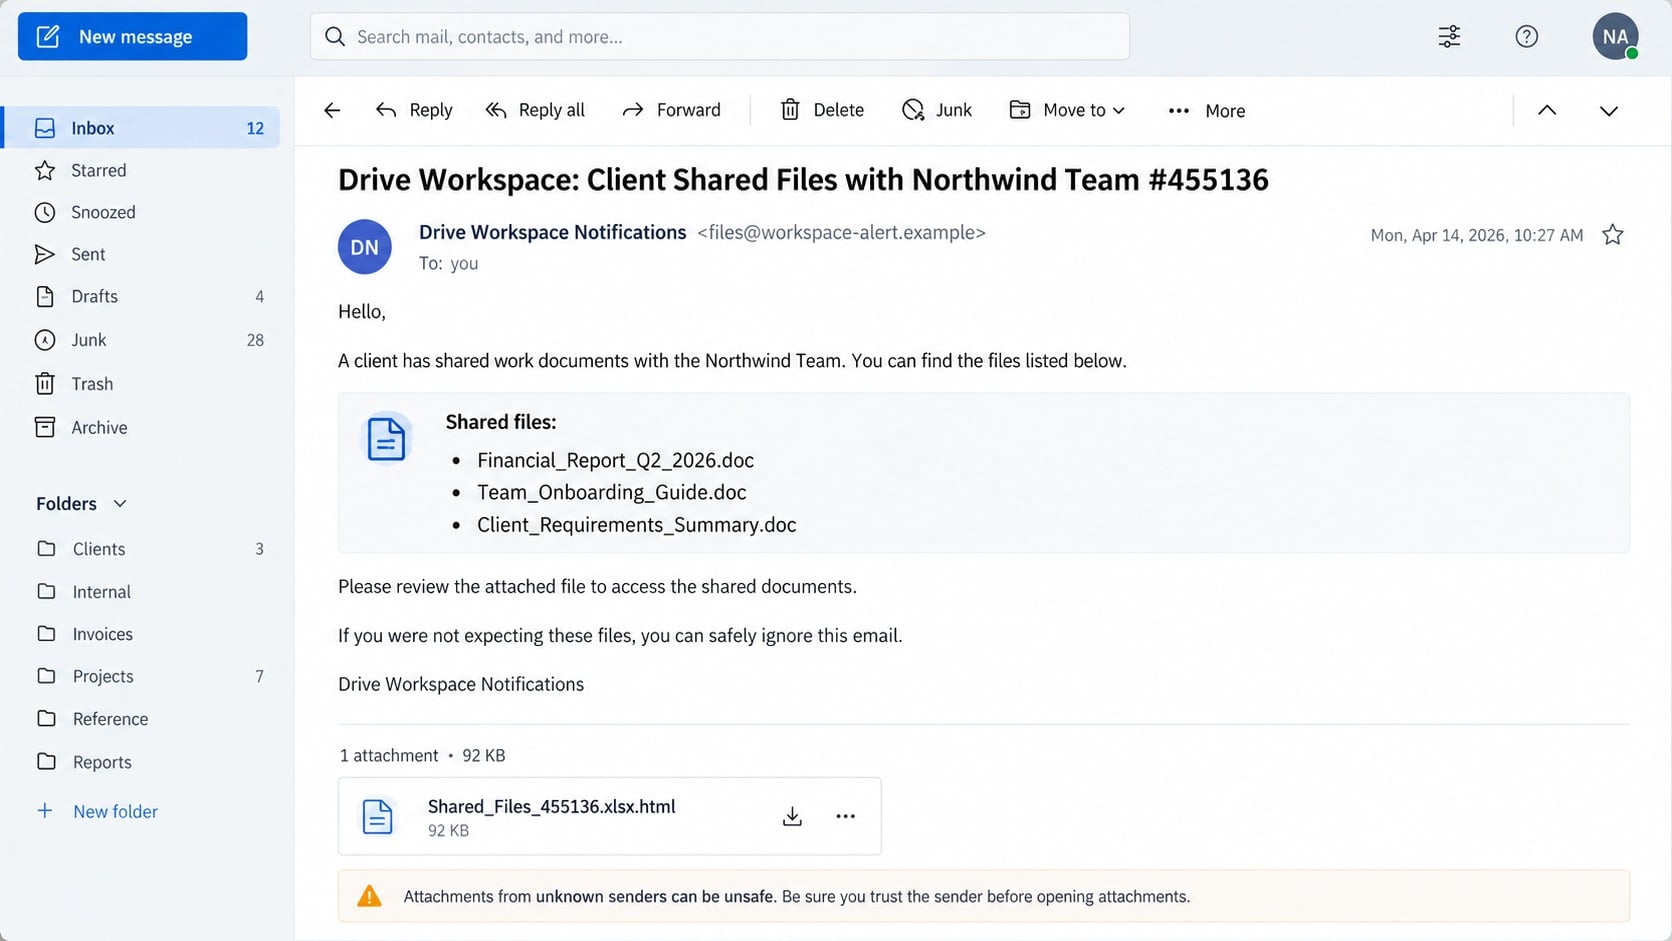Click the email subject heading
The width and height of the screenshot is (1672, 941).
(803, 180)
